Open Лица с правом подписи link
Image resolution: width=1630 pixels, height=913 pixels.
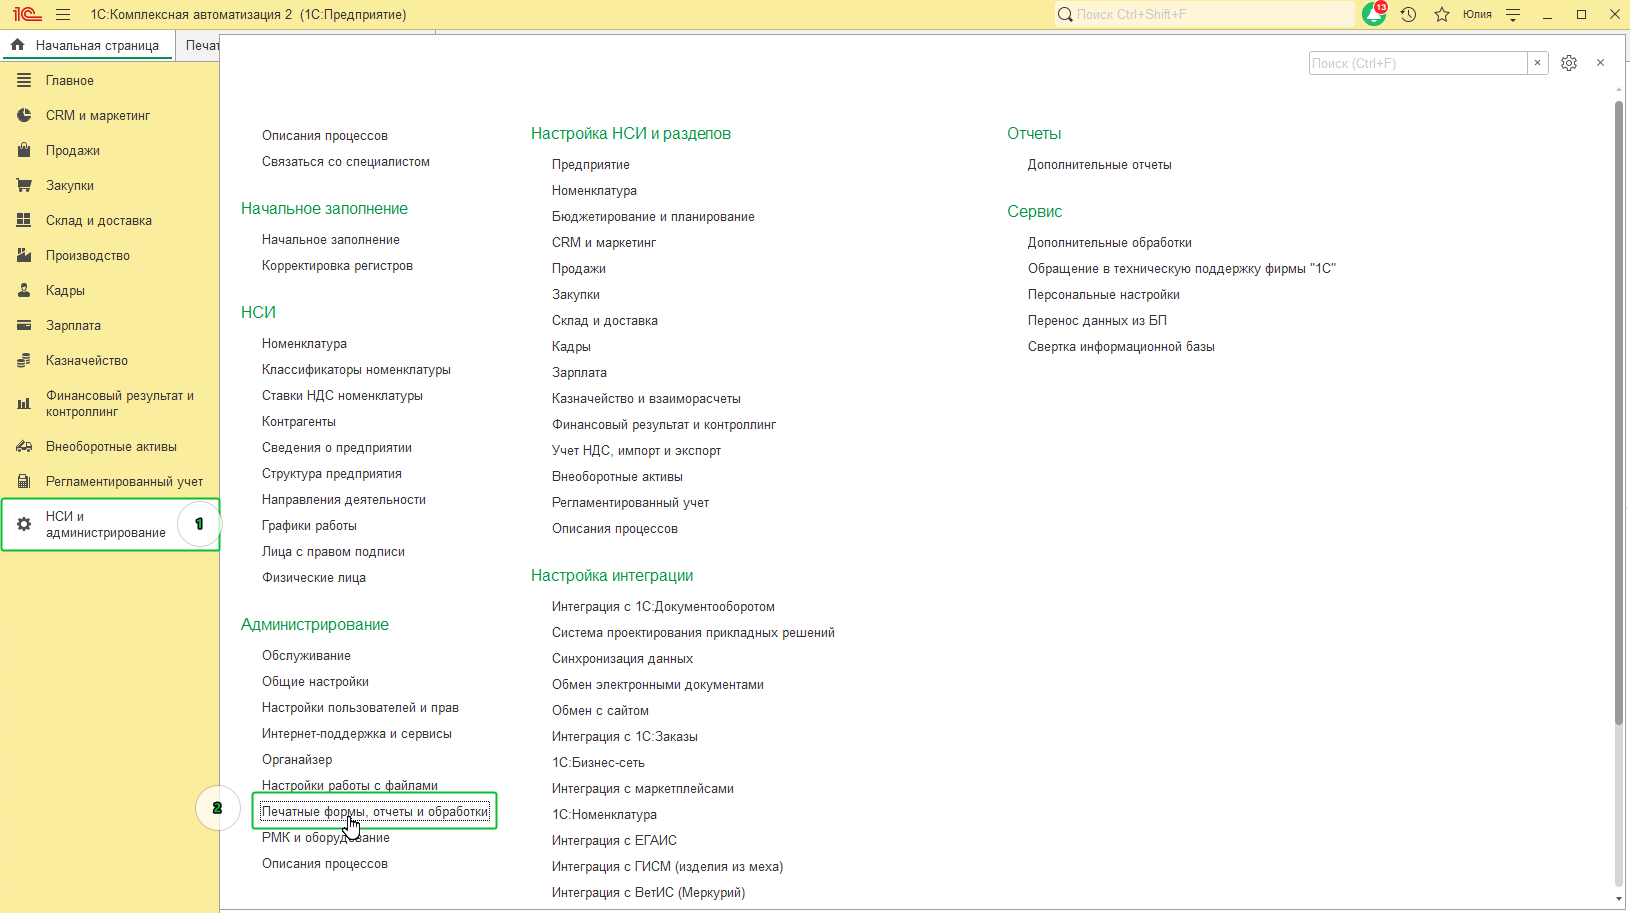click(x=333, y=551)
